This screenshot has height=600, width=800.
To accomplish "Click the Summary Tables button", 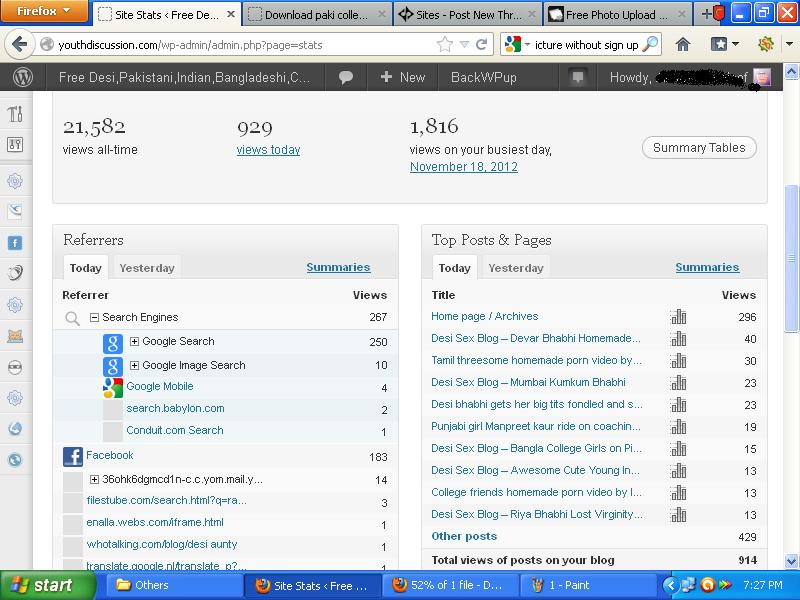I will click(699, 148).
